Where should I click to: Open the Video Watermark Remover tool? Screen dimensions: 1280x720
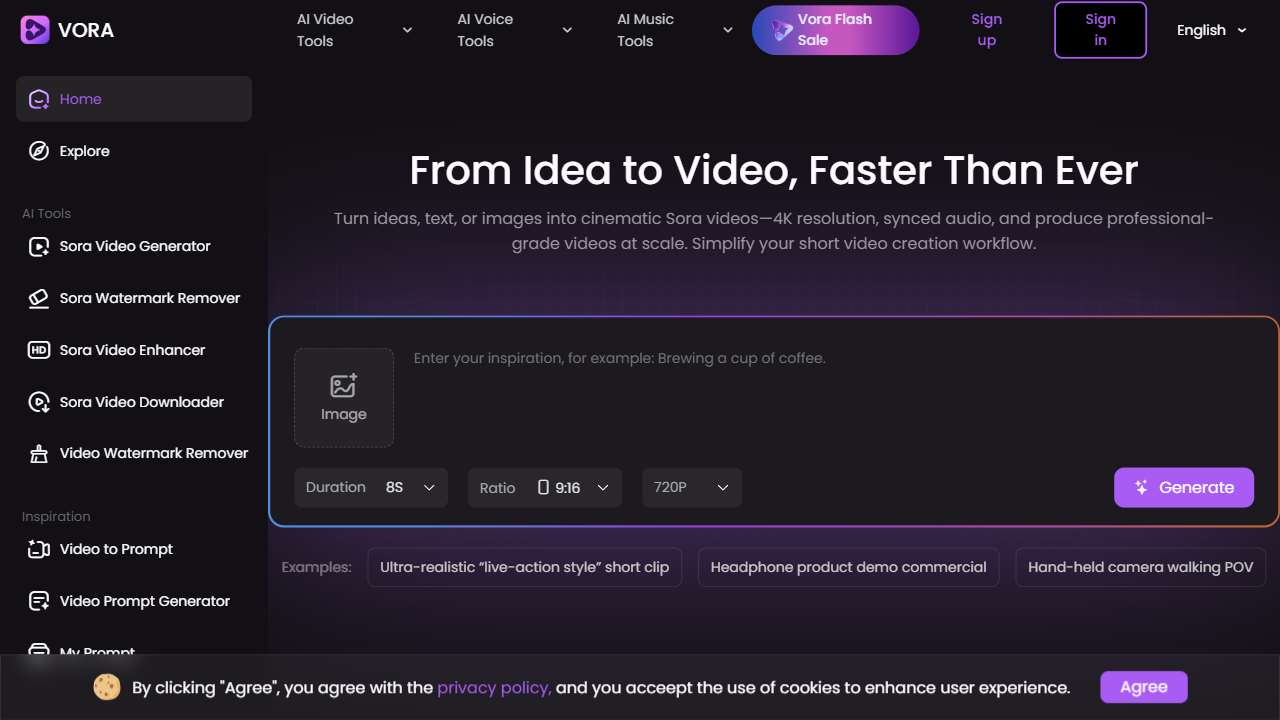click(x=153, y=453)
